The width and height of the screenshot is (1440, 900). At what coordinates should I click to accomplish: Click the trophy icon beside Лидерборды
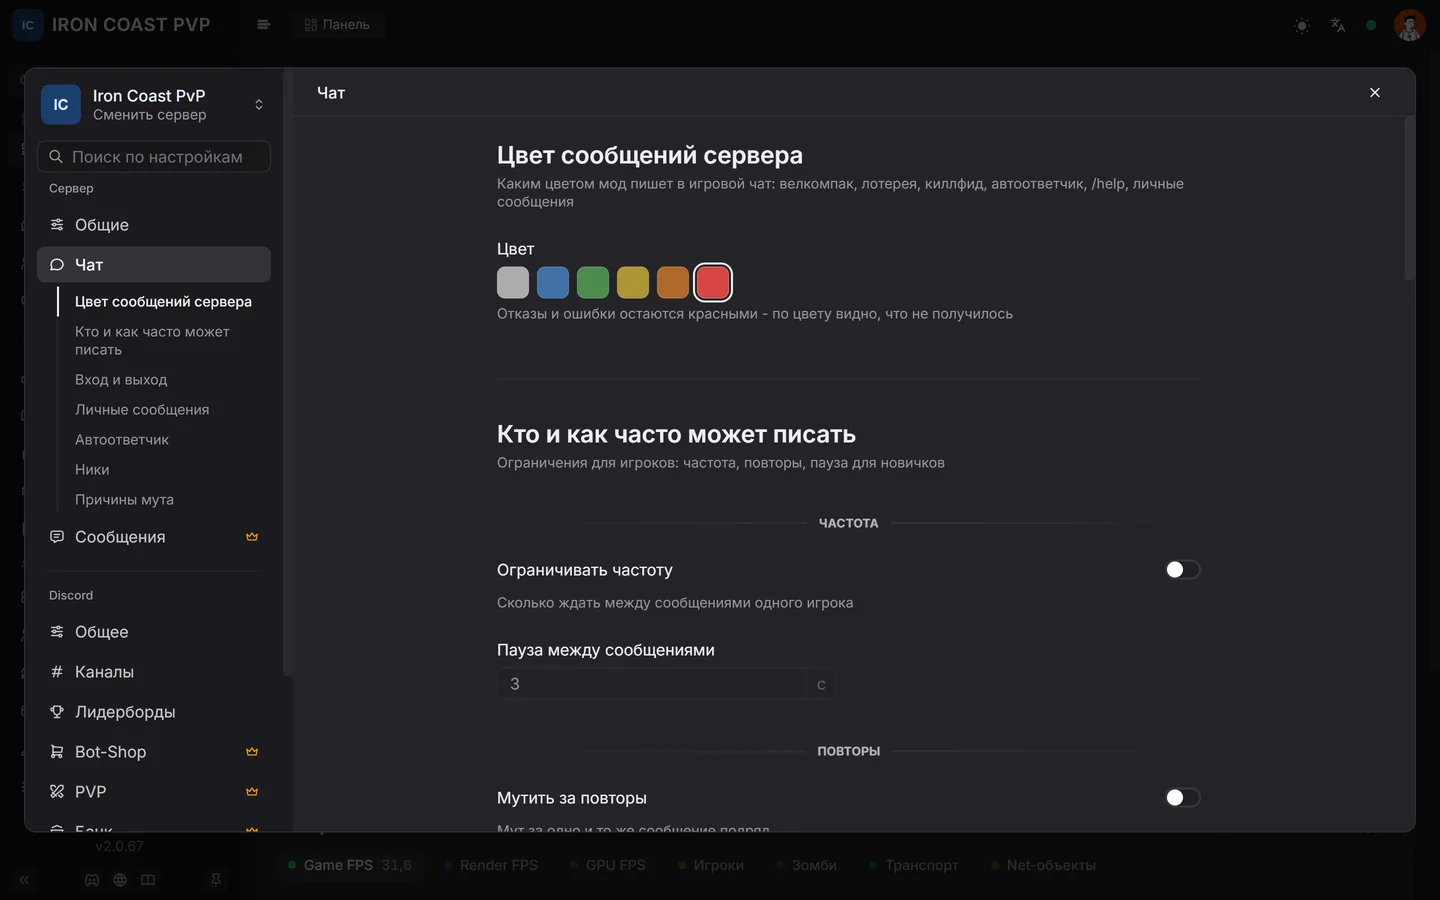[57, 712]
